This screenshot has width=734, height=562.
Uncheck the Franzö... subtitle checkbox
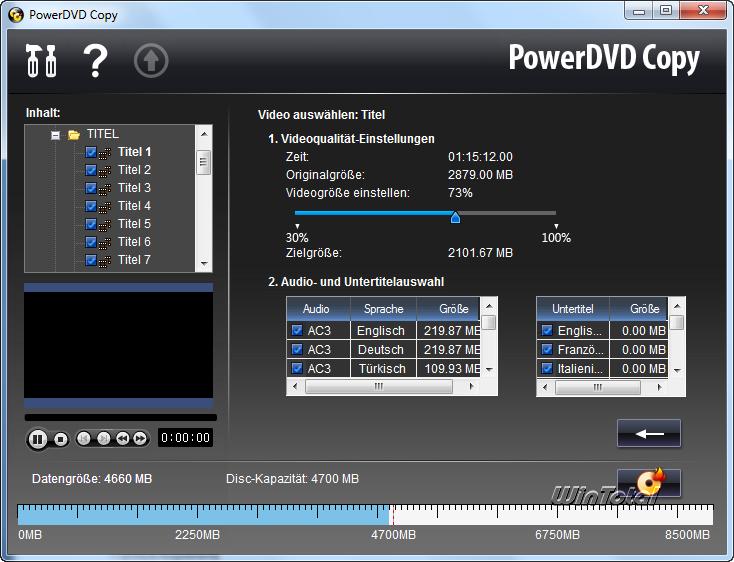(547, 349)
